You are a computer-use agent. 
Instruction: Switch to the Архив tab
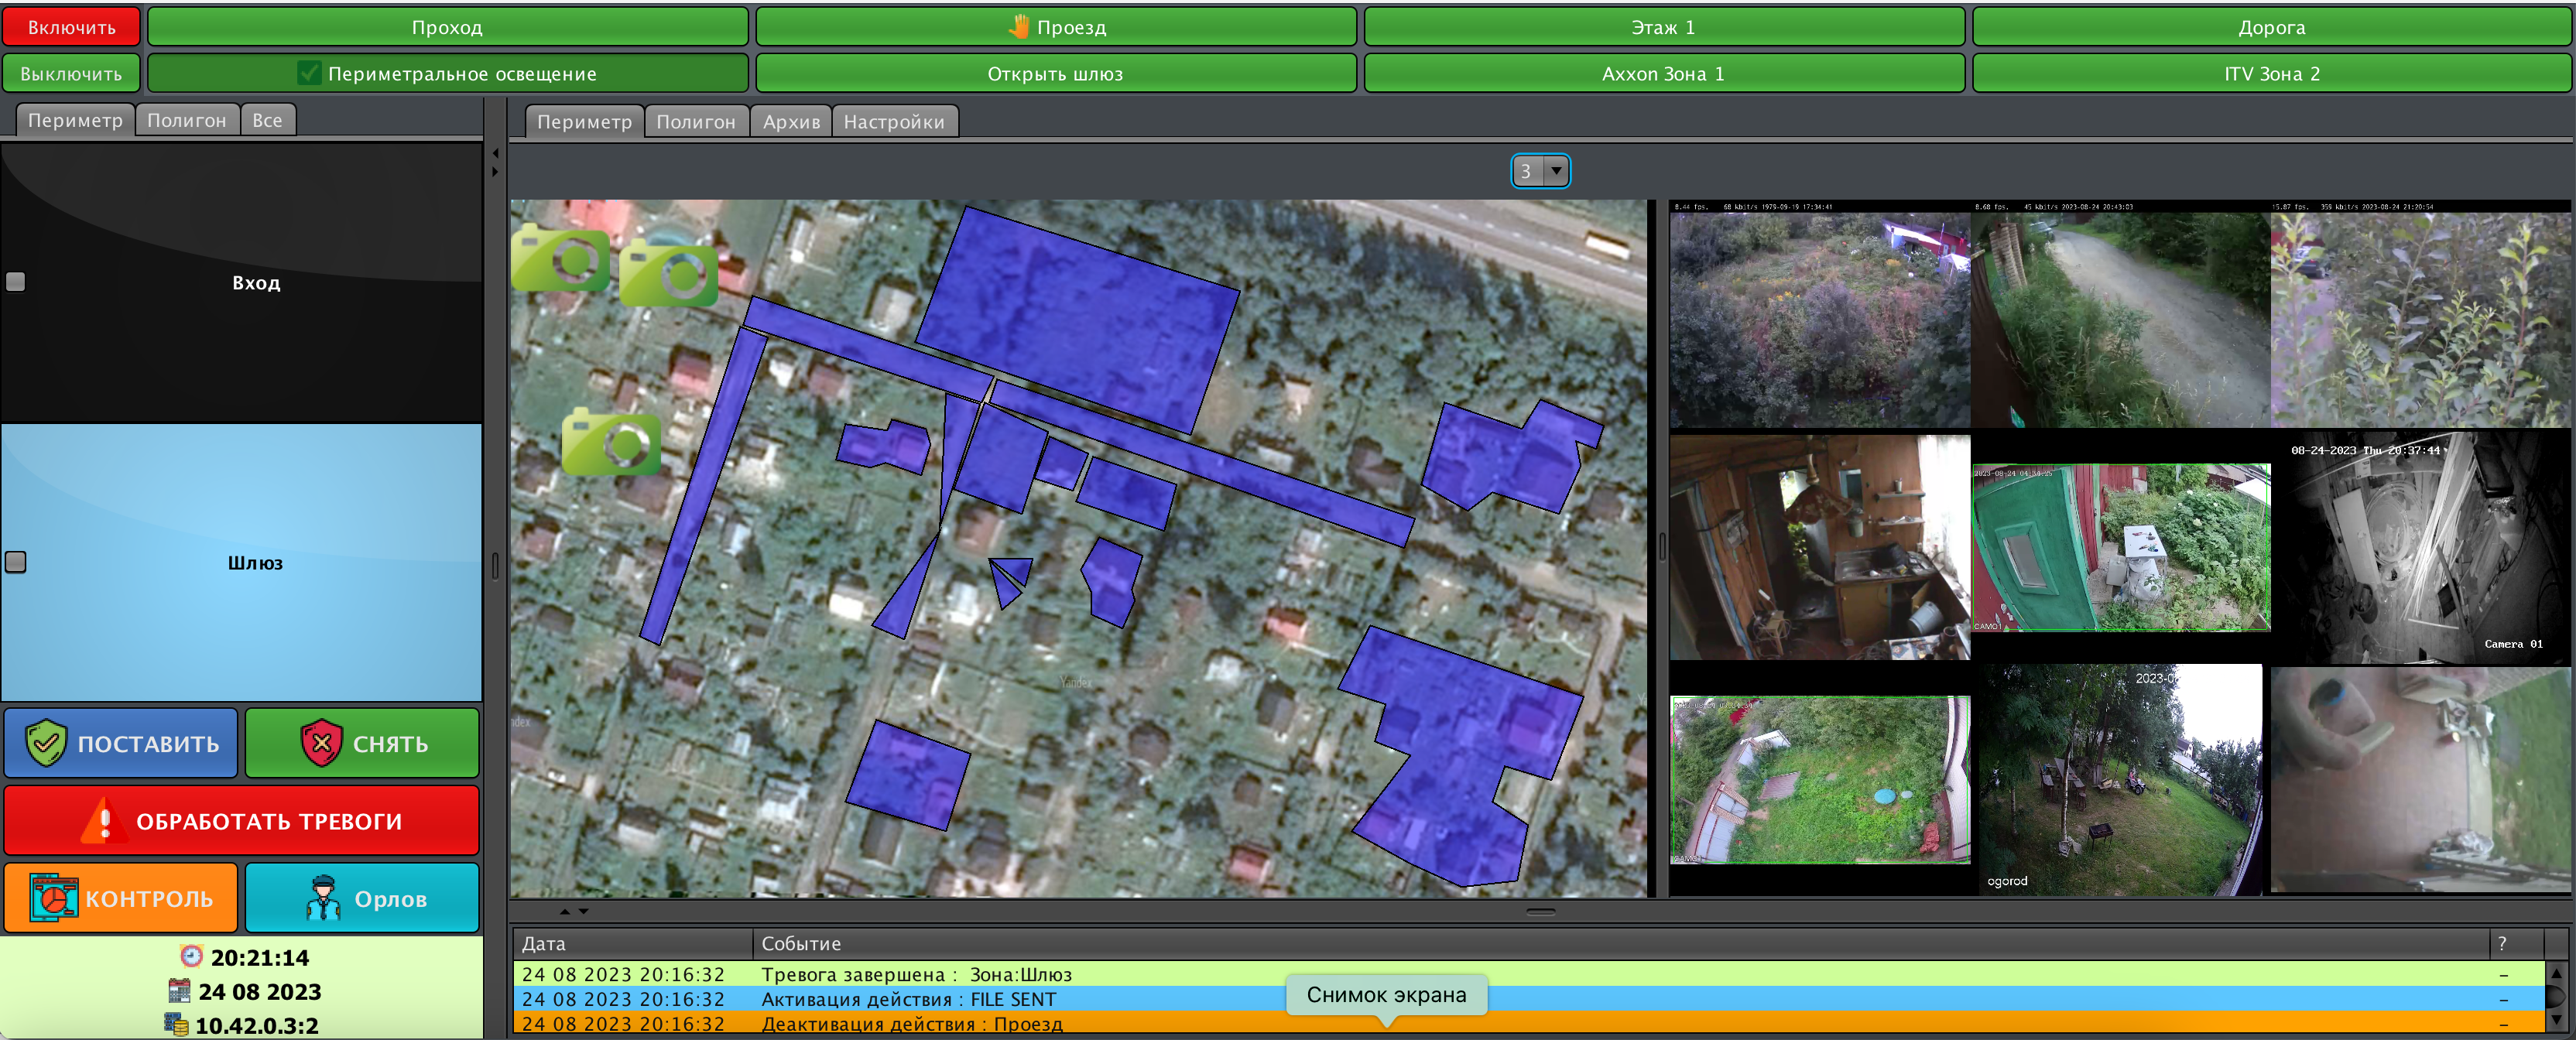pos(790,121)
